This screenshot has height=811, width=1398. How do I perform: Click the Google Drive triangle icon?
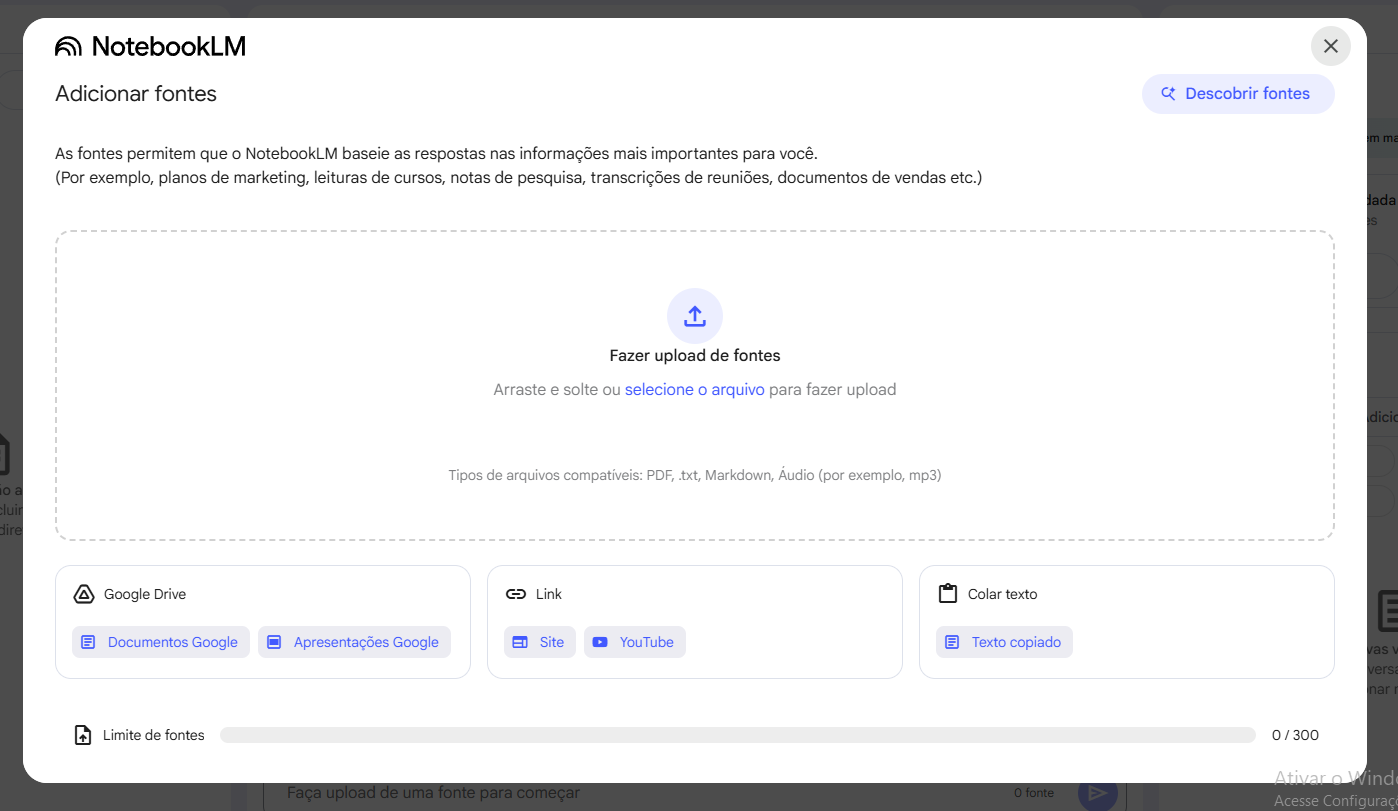[x=84, y=594]
